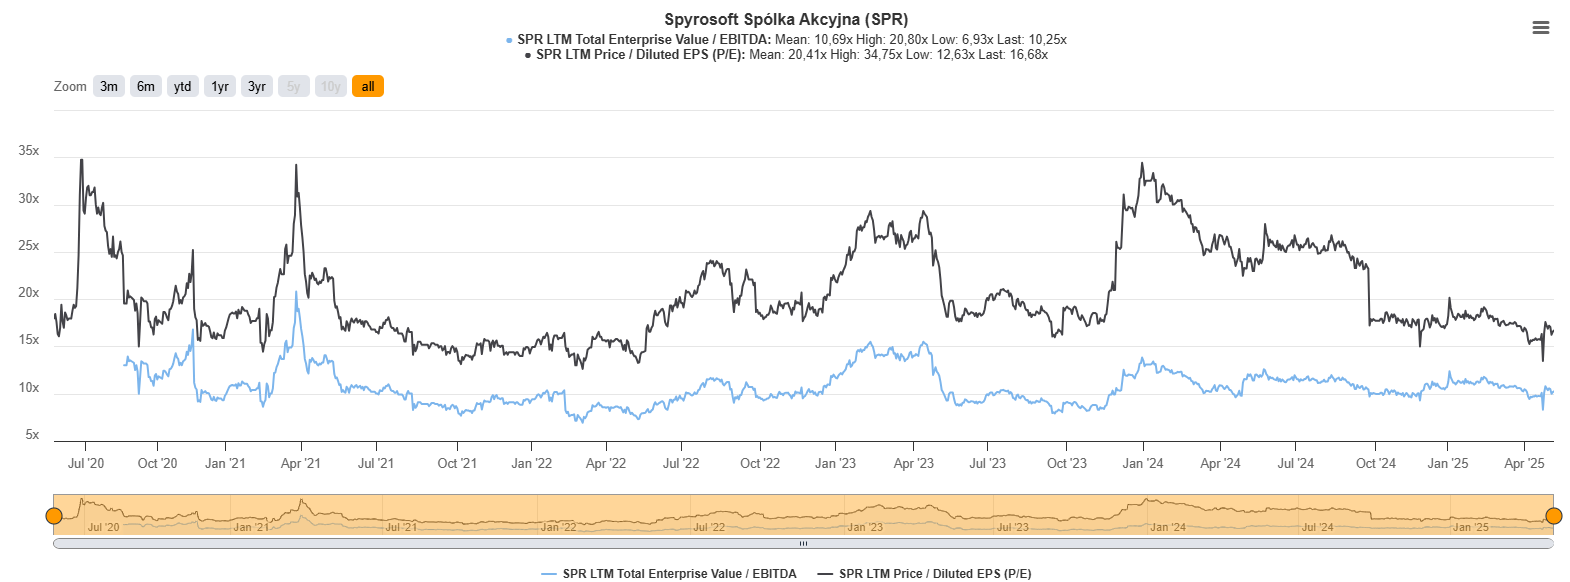This screenshot has width=1570, height=582.
Task: Click the Apr '25 x-axis label
Action: tap(1524, 463)
